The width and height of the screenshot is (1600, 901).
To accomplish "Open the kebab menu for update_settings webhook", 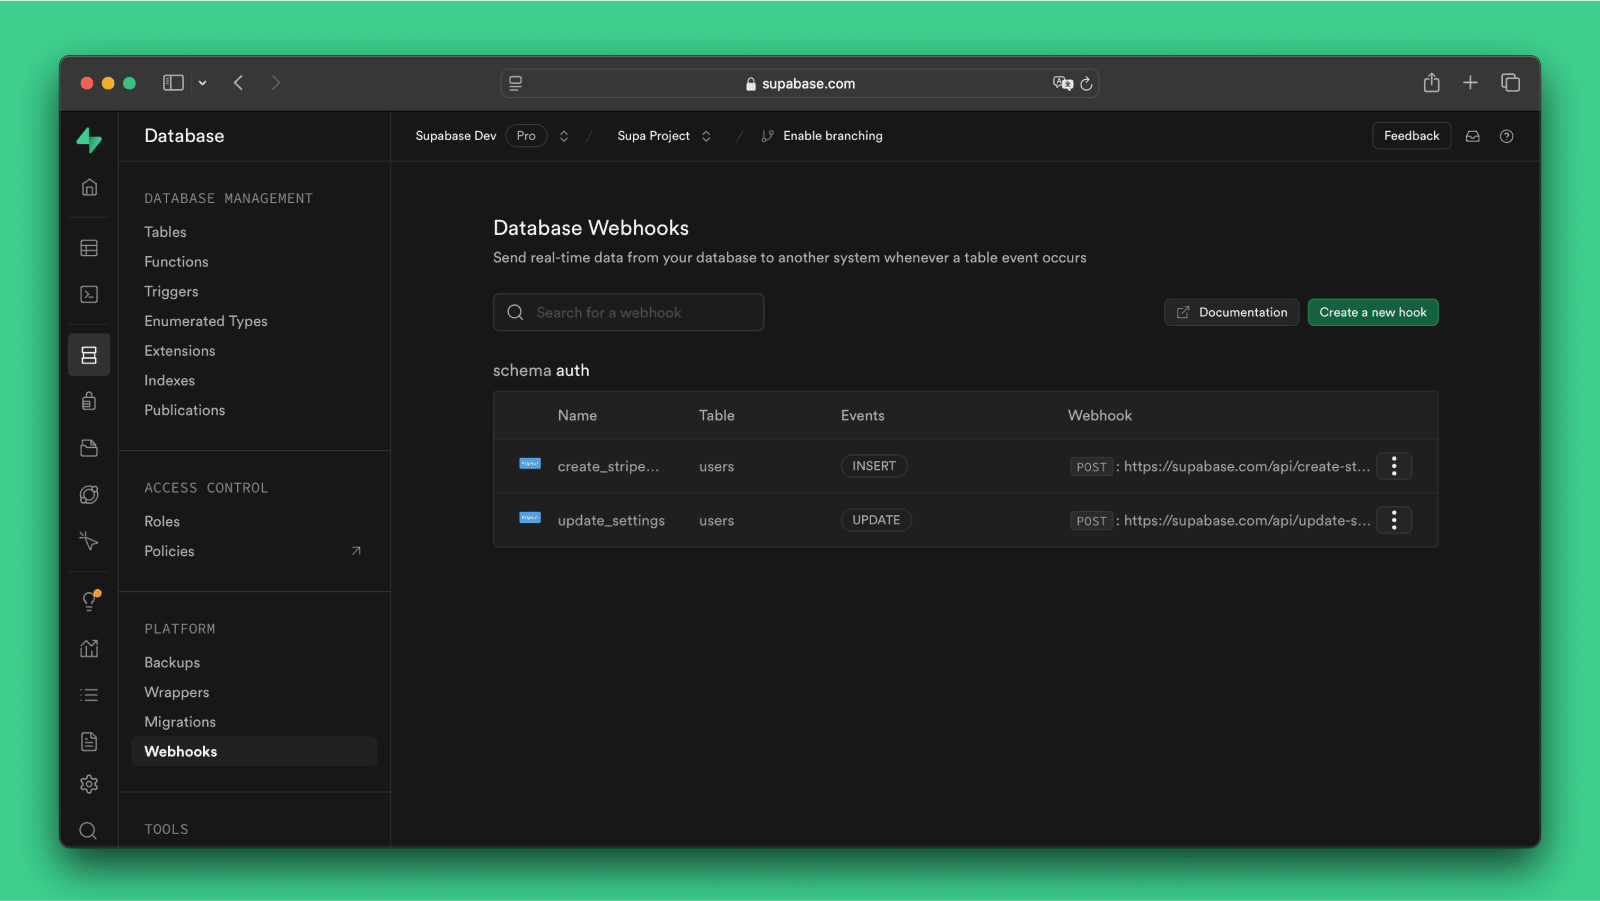I will pos(1394,520).
